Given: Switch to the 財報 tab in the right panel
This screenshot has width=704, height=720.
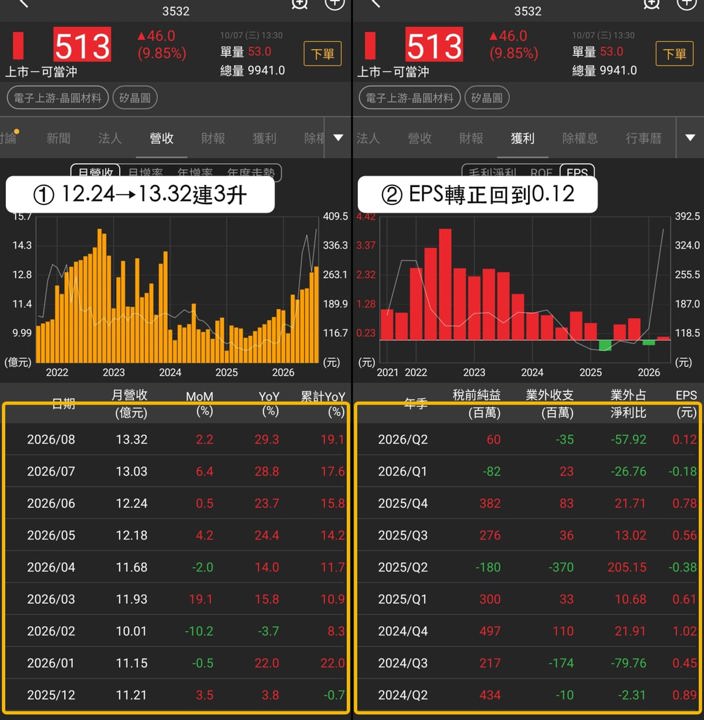Looking at the screenshot, I should [471, 138].
